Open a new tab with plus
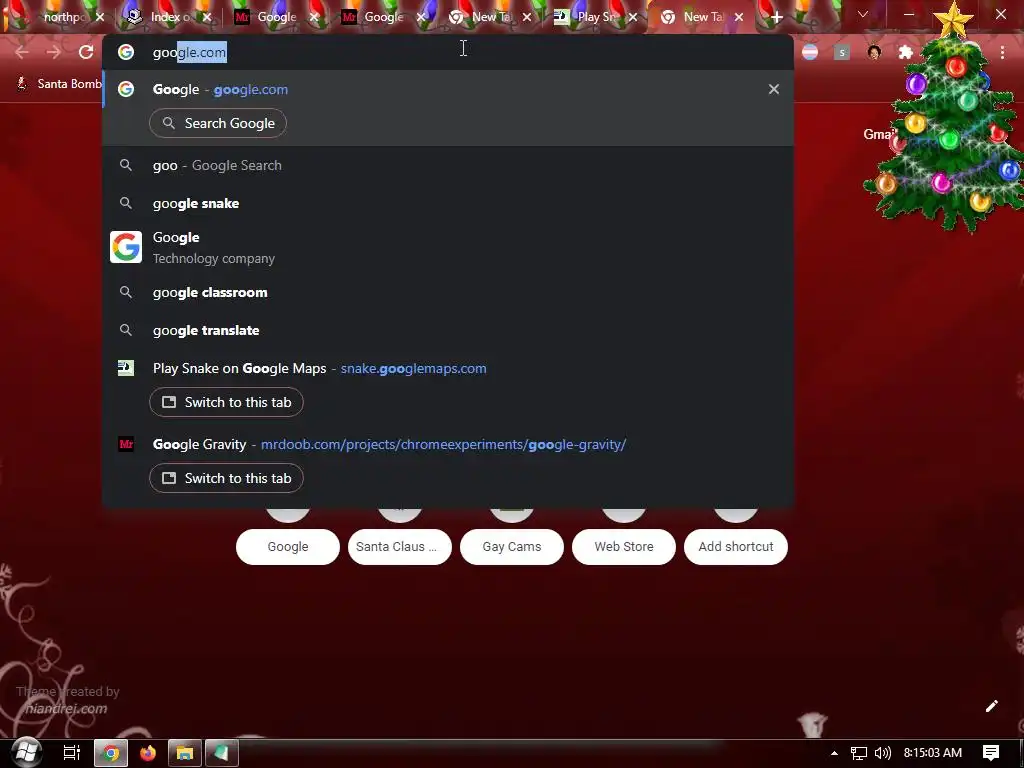The width and height of the screenshot is (1024, 768). click(x=776, y=18)
